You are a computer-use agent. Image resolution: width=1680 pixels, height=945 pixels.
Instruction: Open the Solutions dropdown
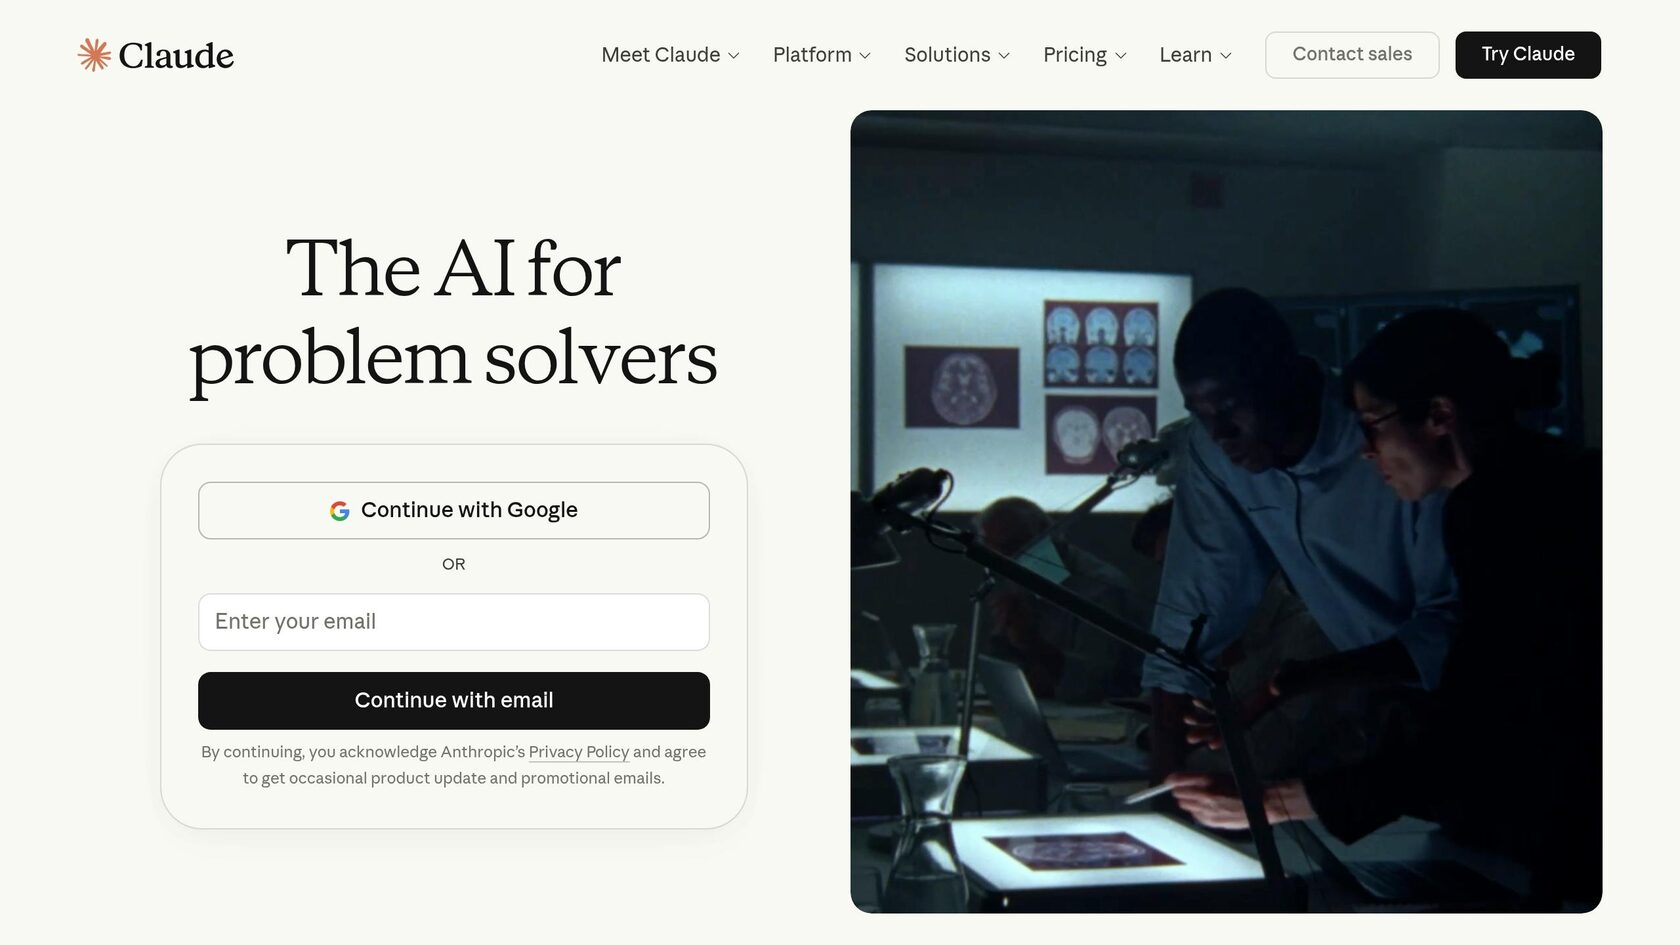coord(957,55)
